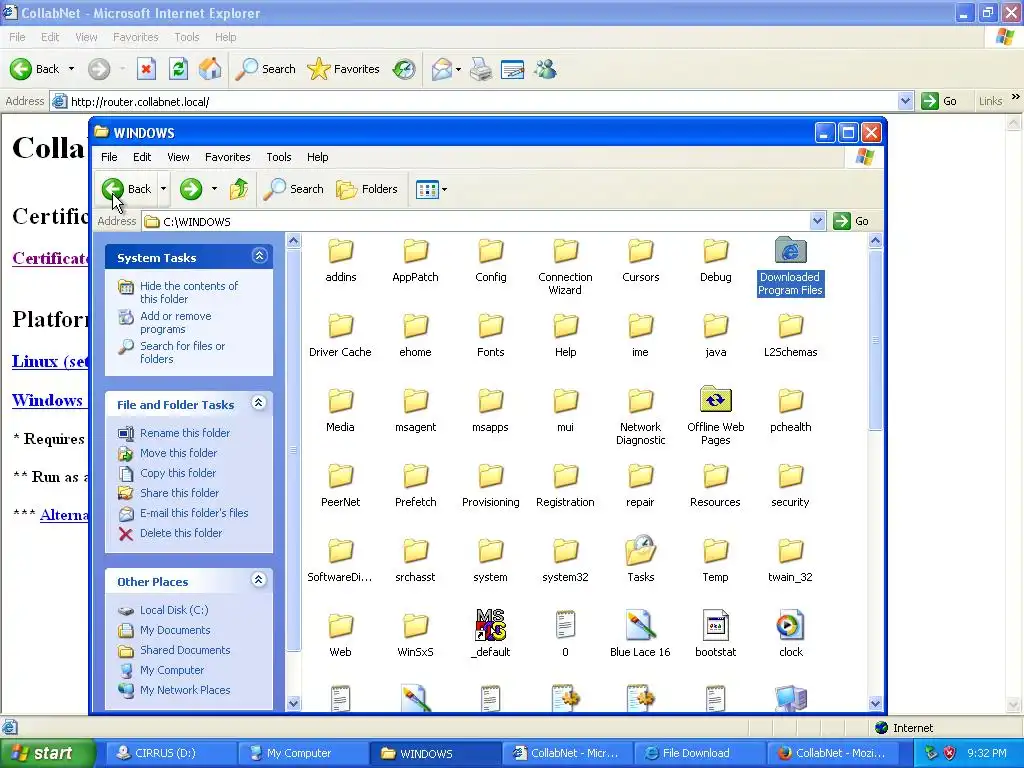
Task: Toggle the Folders pane button
Action: [366, 189]
